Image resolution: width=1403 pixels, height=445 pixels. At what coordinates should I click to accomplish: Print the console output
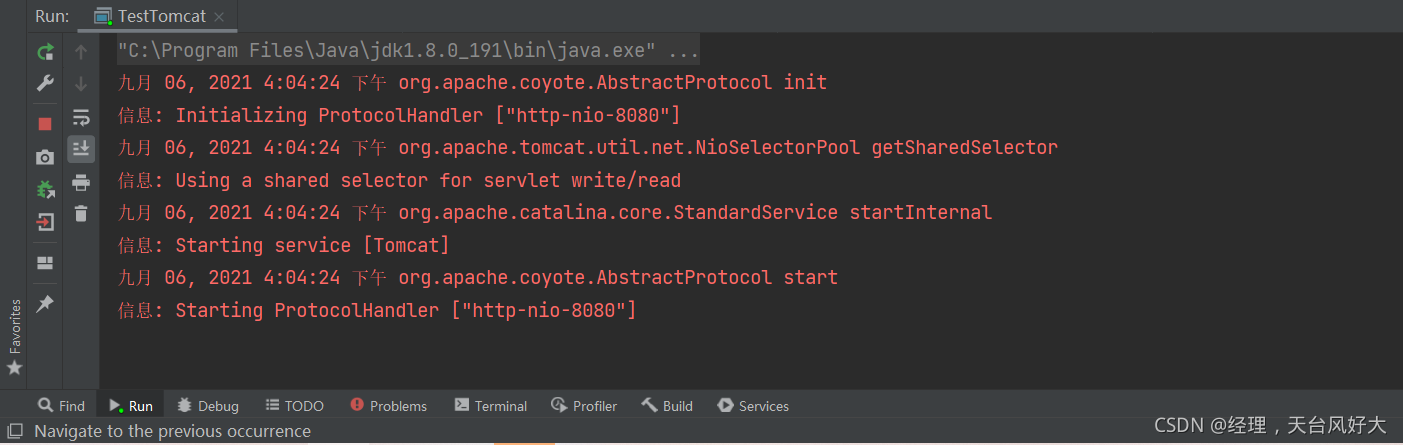(x=81, y=182)
